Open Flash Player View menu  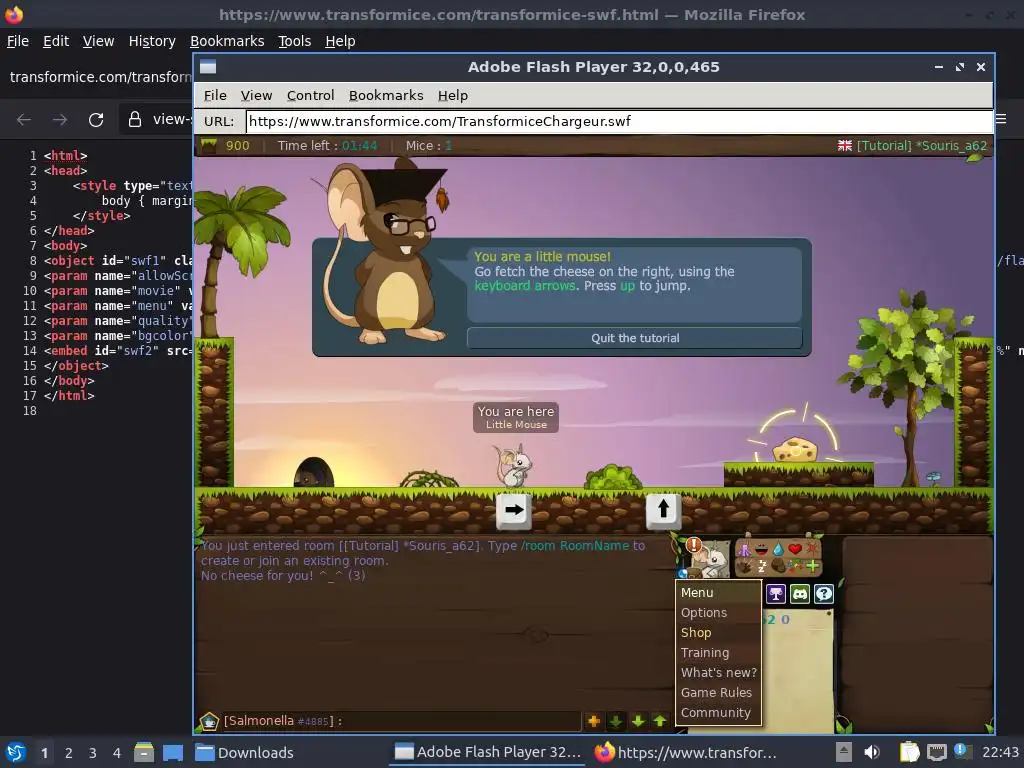[x=256, y=95]
